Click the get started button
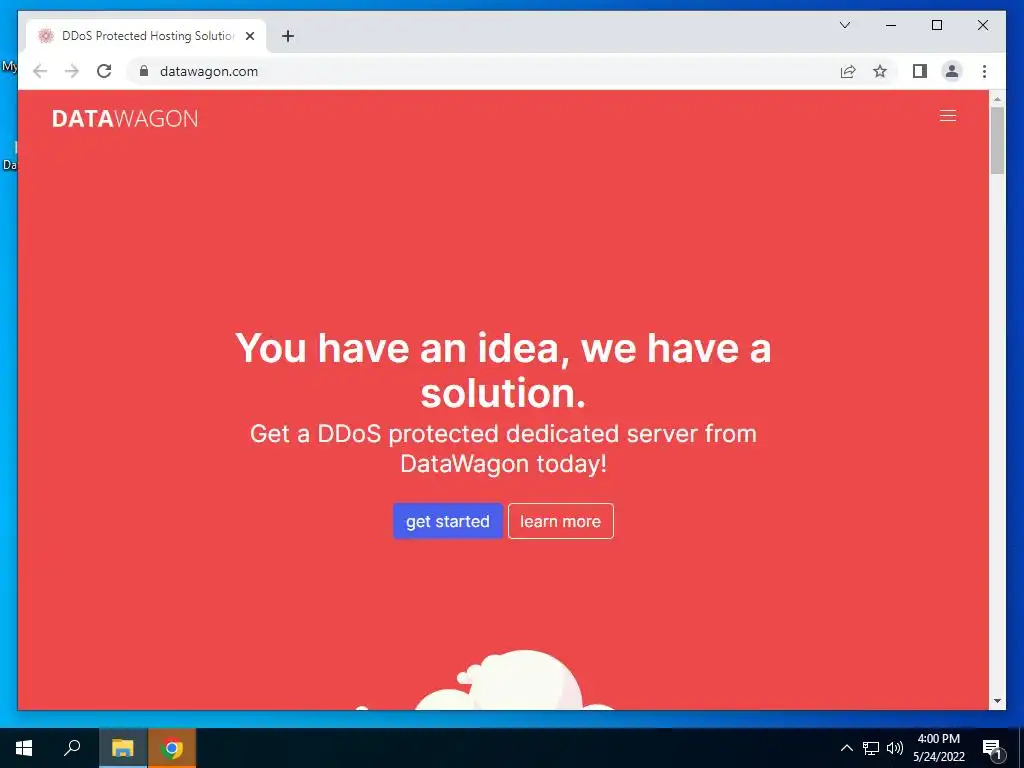This screenshot has height=768, width=1024. point(447,521)
